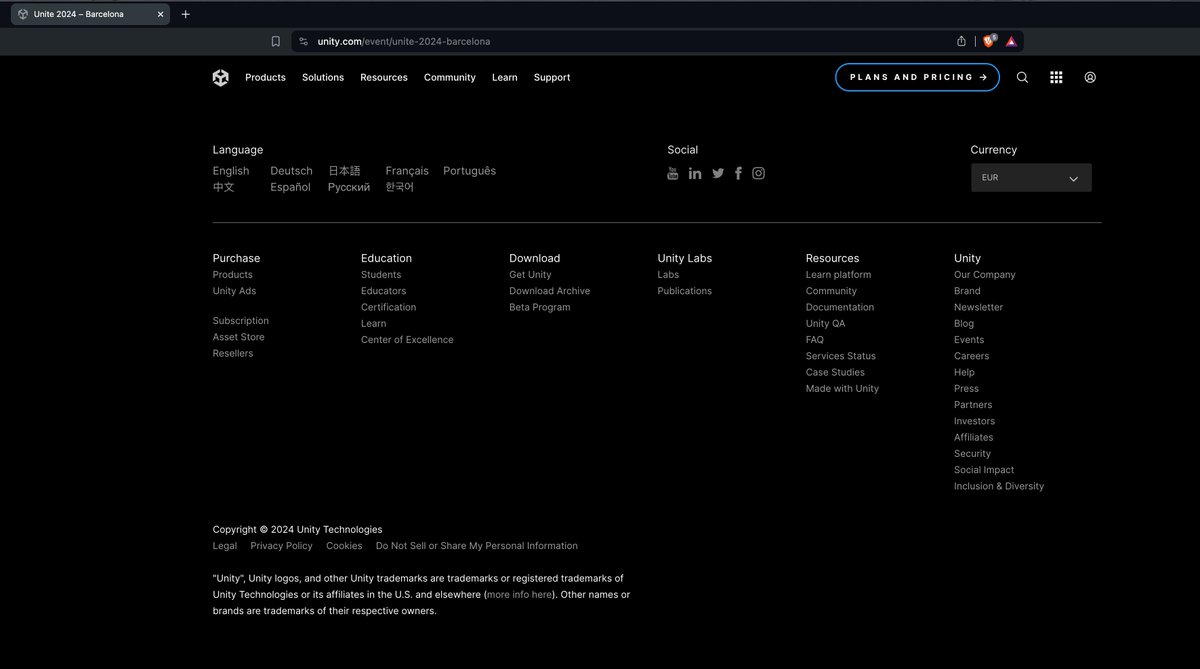Open the user account profile icon
This screenshot has width=1200, height=669.
(x=1090, y=77)
